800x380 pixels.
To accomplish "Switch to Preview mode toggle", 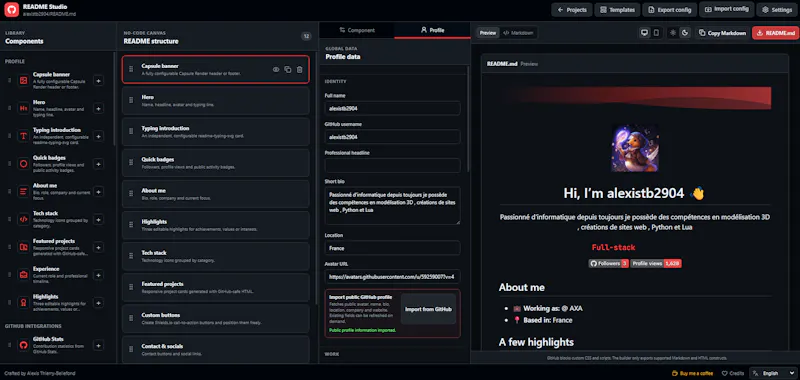I will pyautogui.click(x=488, y=33).
